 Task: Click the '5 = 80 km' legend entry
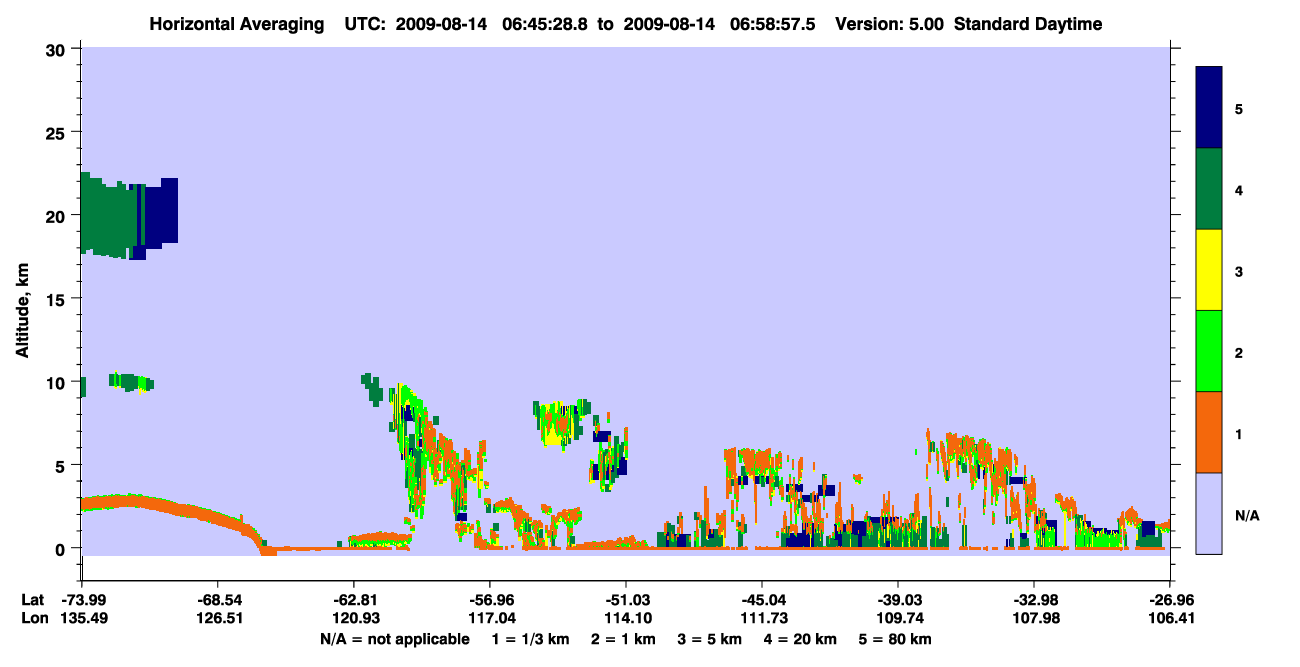(x=896, y=639)
